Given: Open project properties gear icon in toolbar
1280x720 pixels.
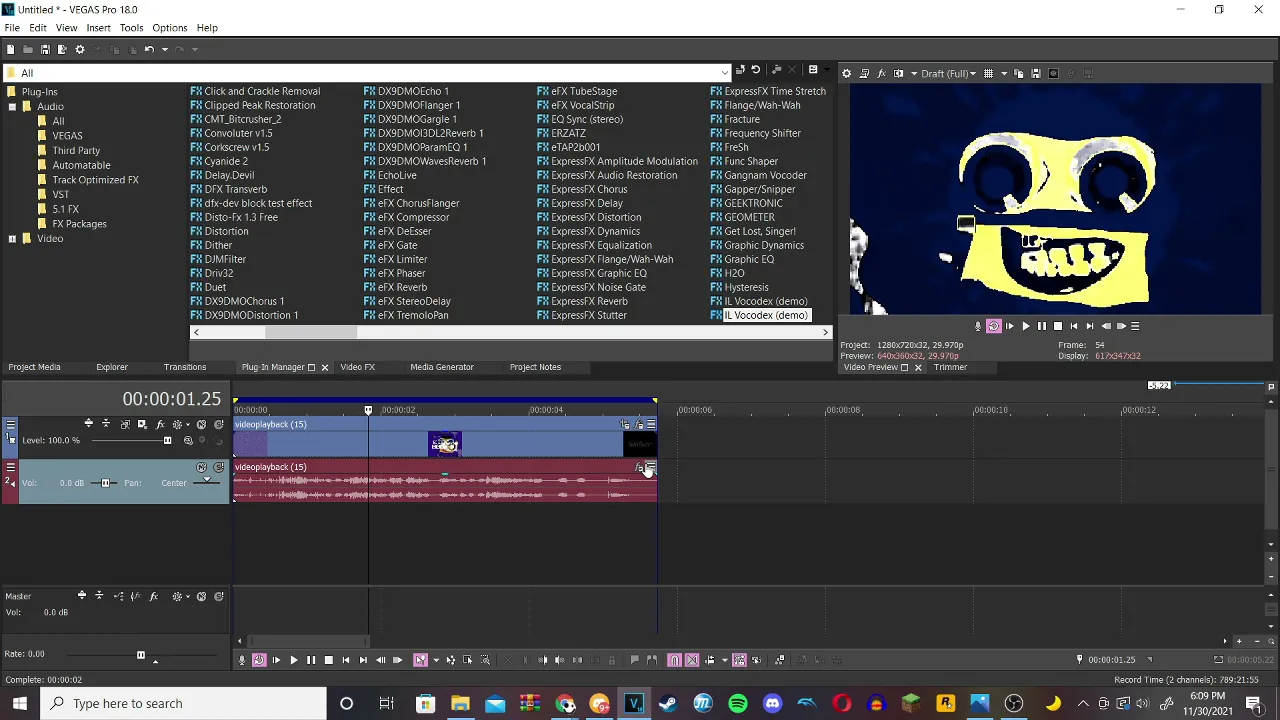Looking at the screenshot, I should [80, 49].
